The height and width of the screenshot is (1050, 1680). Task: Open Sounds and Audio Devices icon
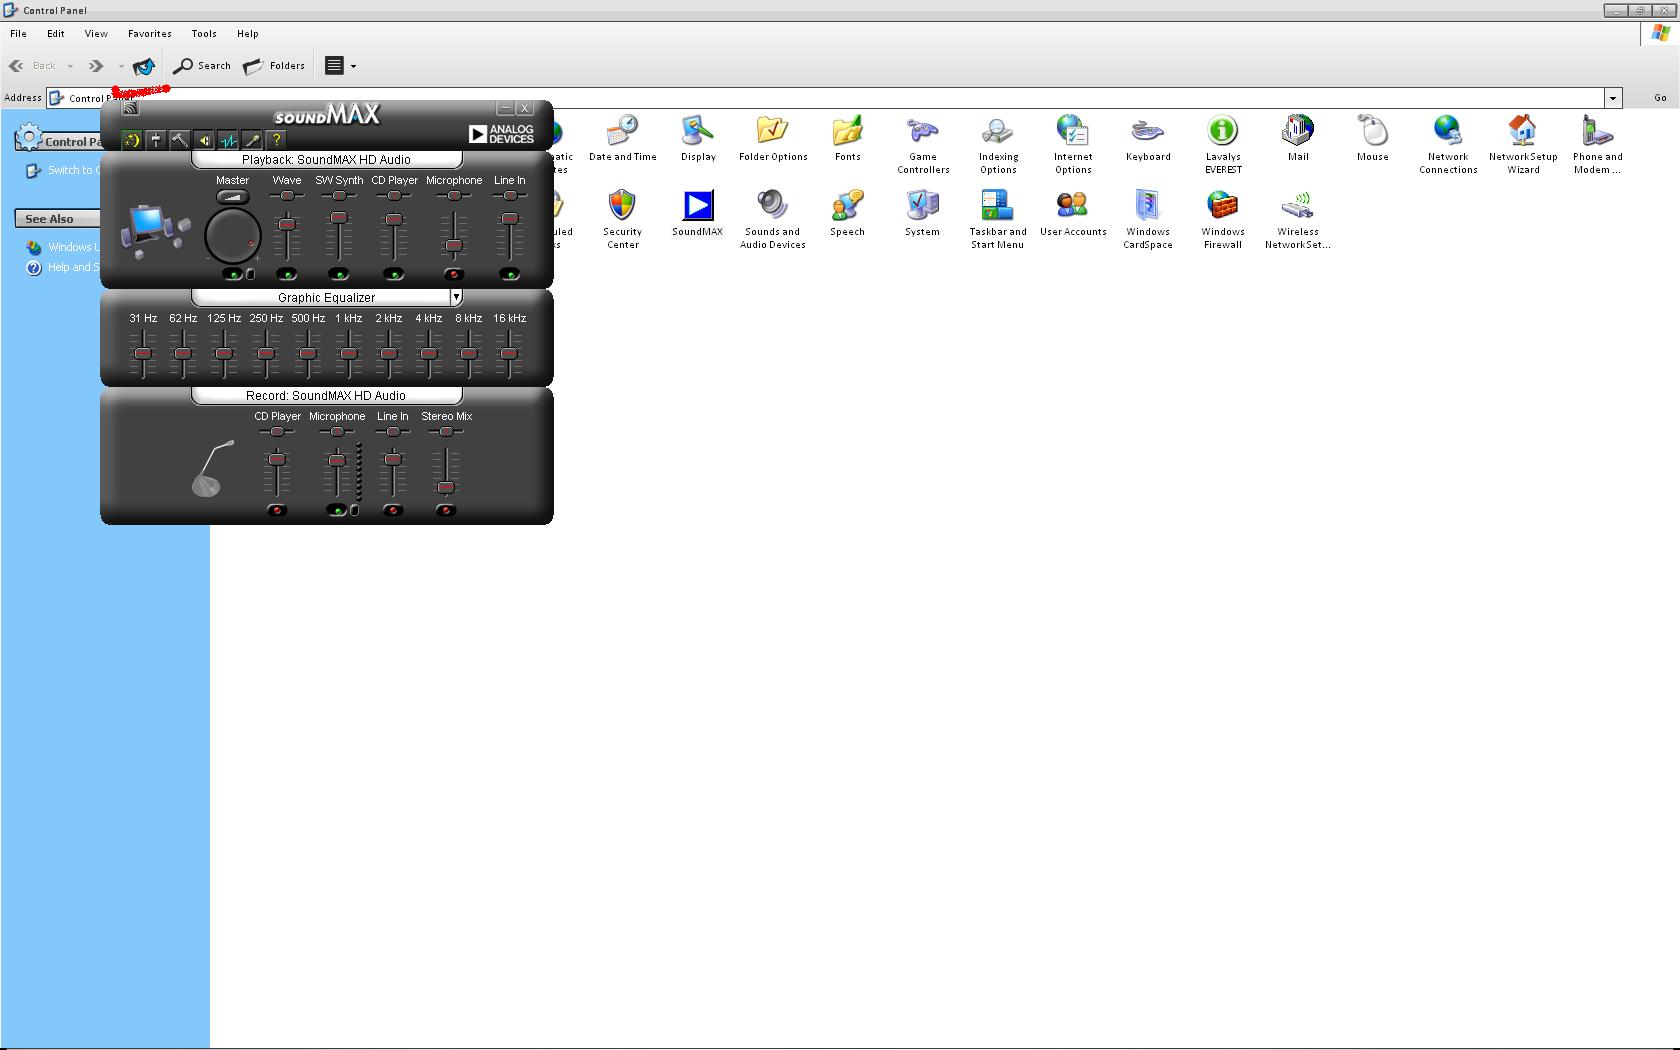click(773, 219)
